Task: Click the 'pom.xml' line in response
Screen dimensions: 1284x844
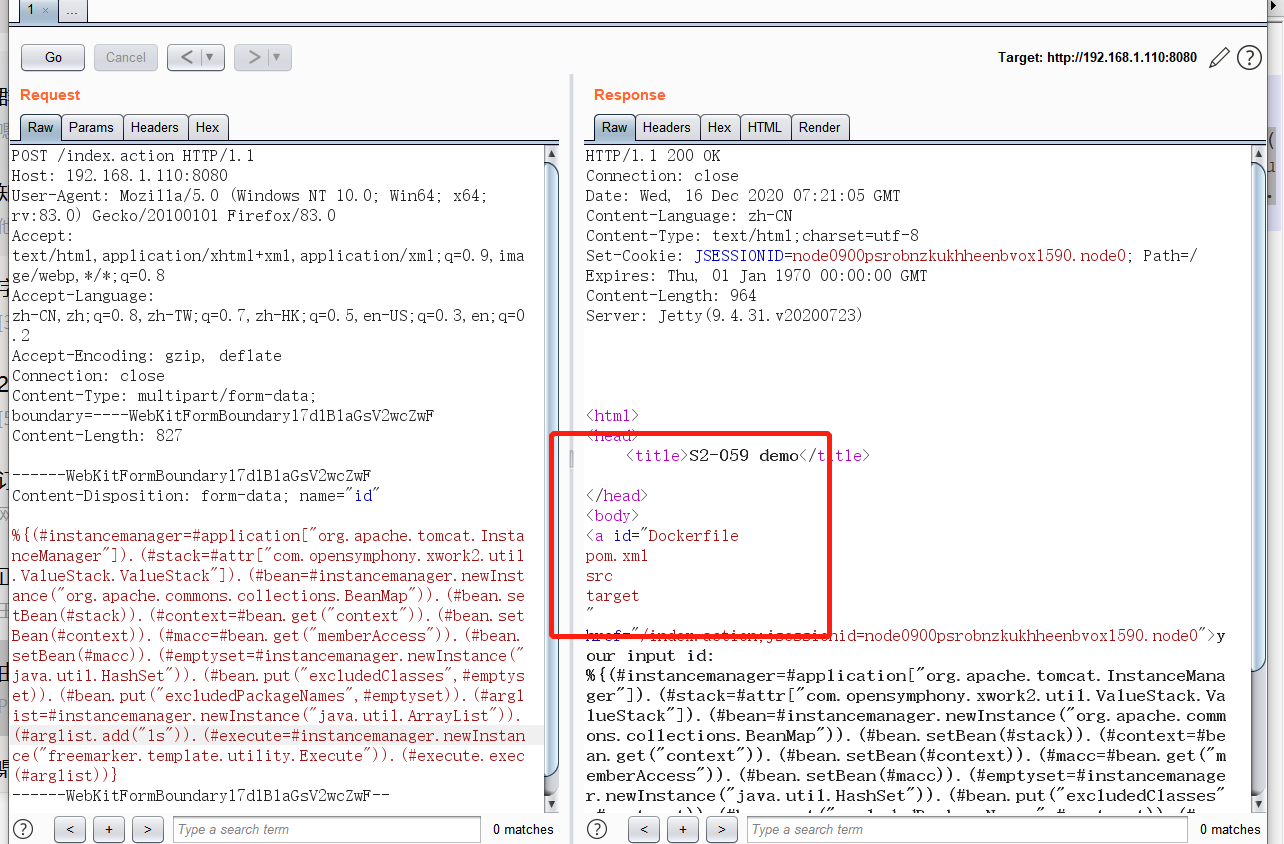Action: pos(617,556)
